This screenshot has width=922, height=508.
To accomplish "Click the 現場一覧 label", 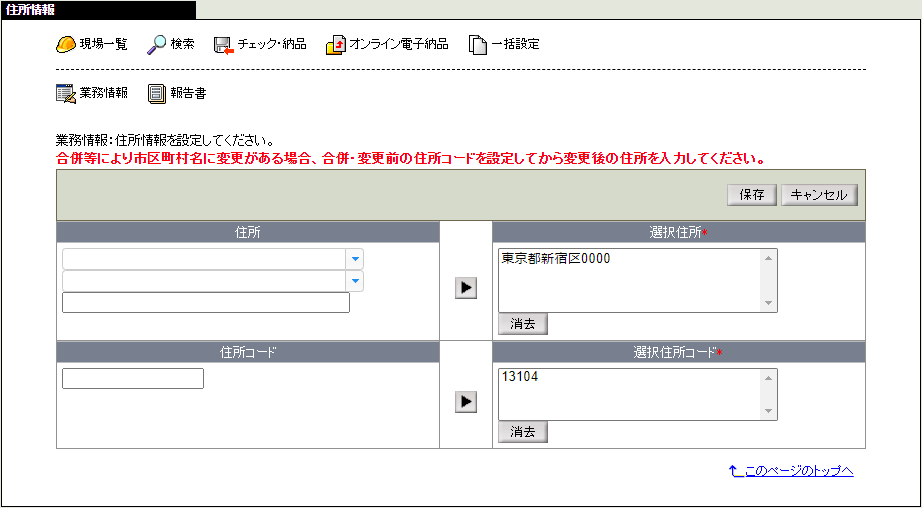I will point(103,44).
